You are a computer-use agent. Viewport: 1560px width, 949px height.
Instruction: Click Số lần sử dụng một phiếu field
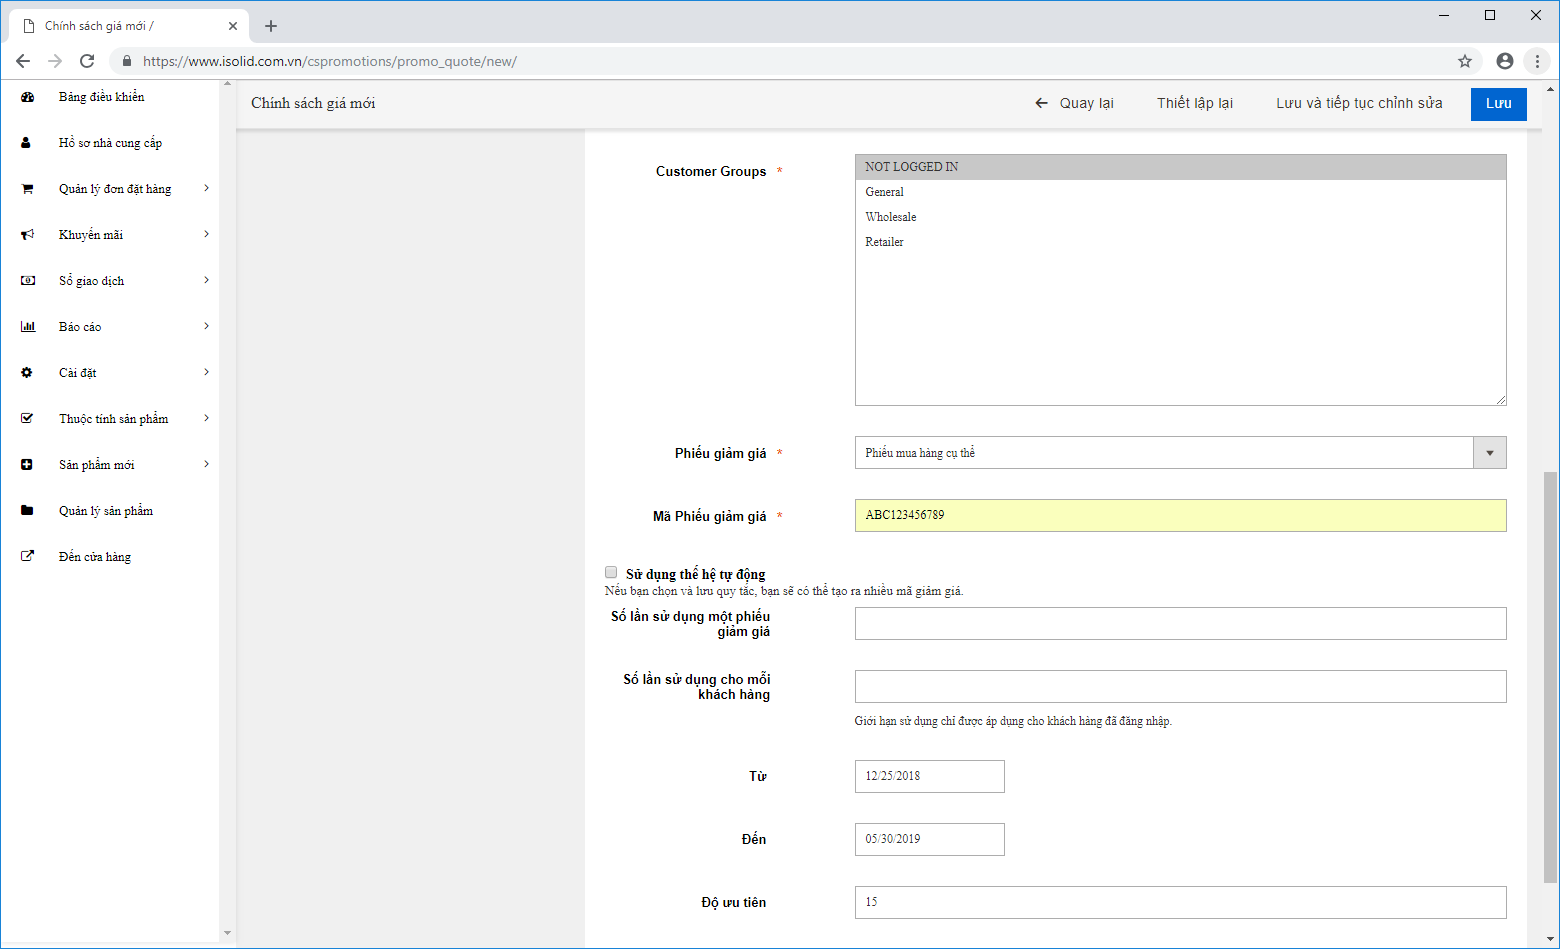tap(1180, 623)
